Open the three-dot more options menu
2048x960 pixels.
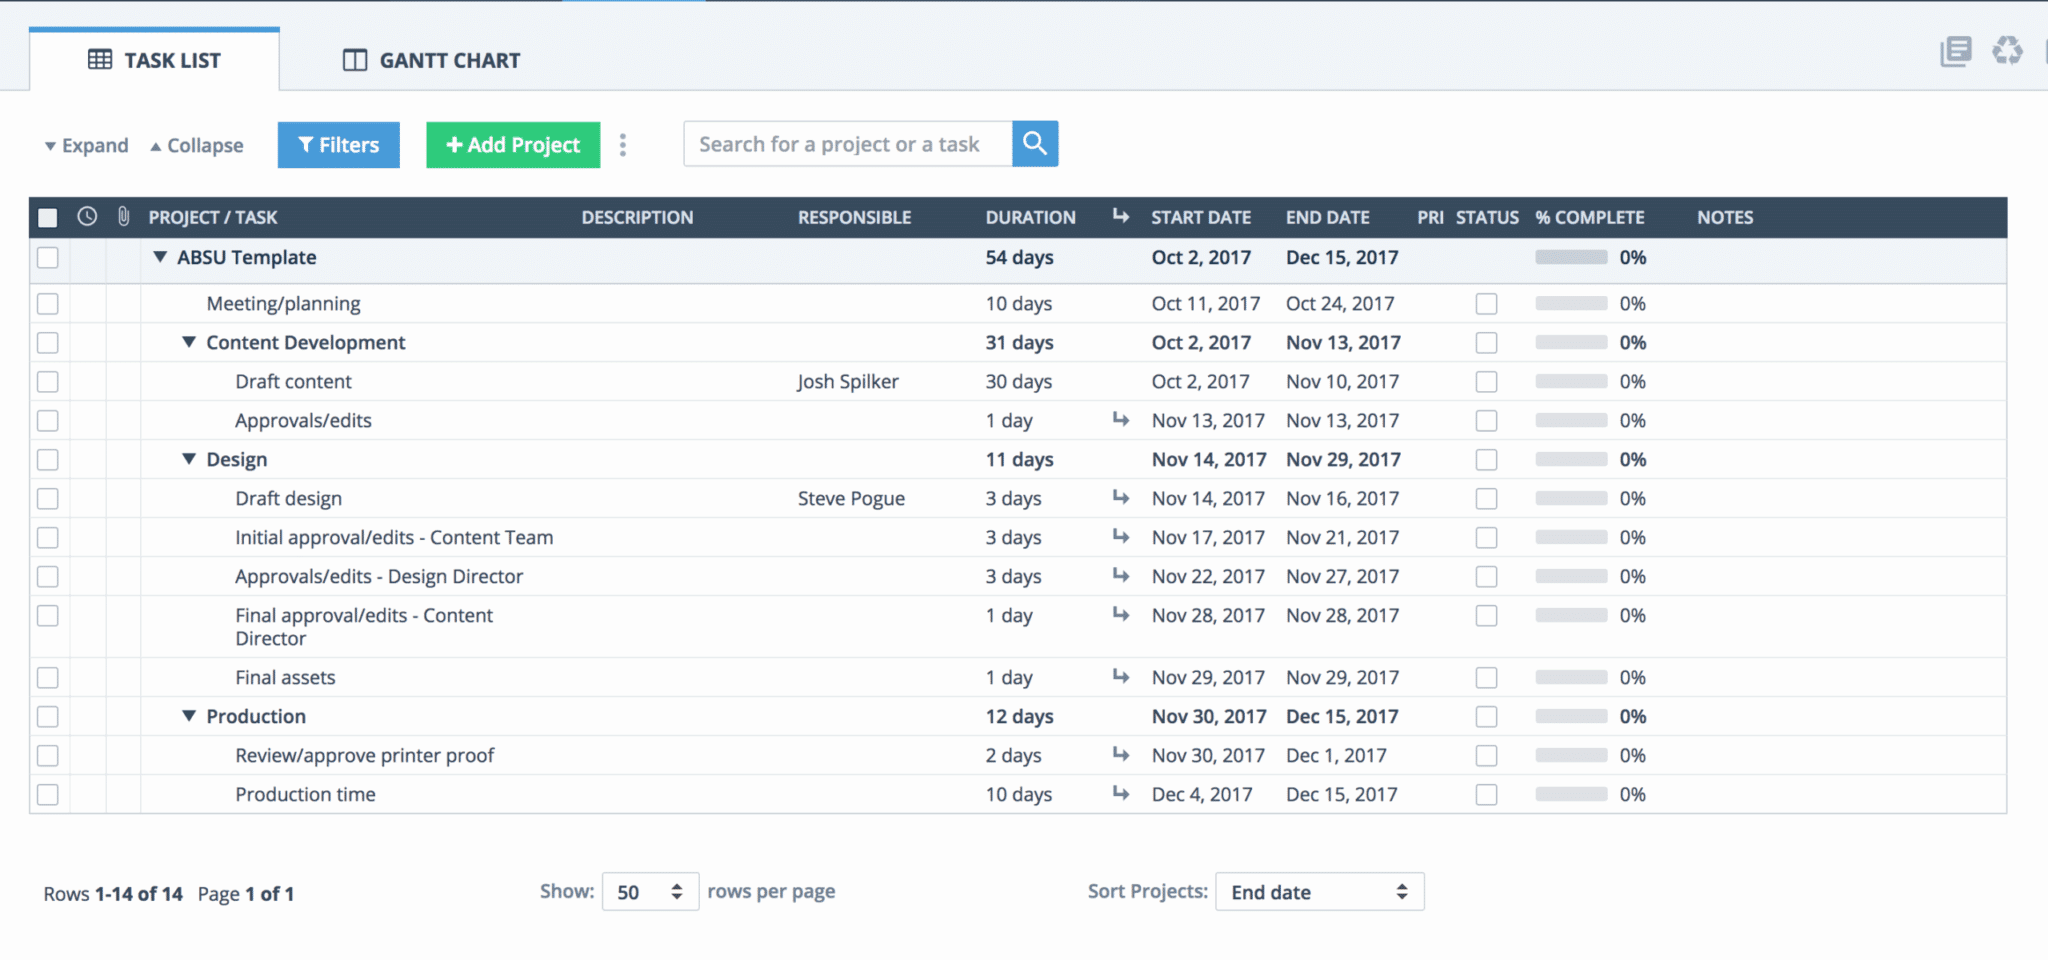623,145
